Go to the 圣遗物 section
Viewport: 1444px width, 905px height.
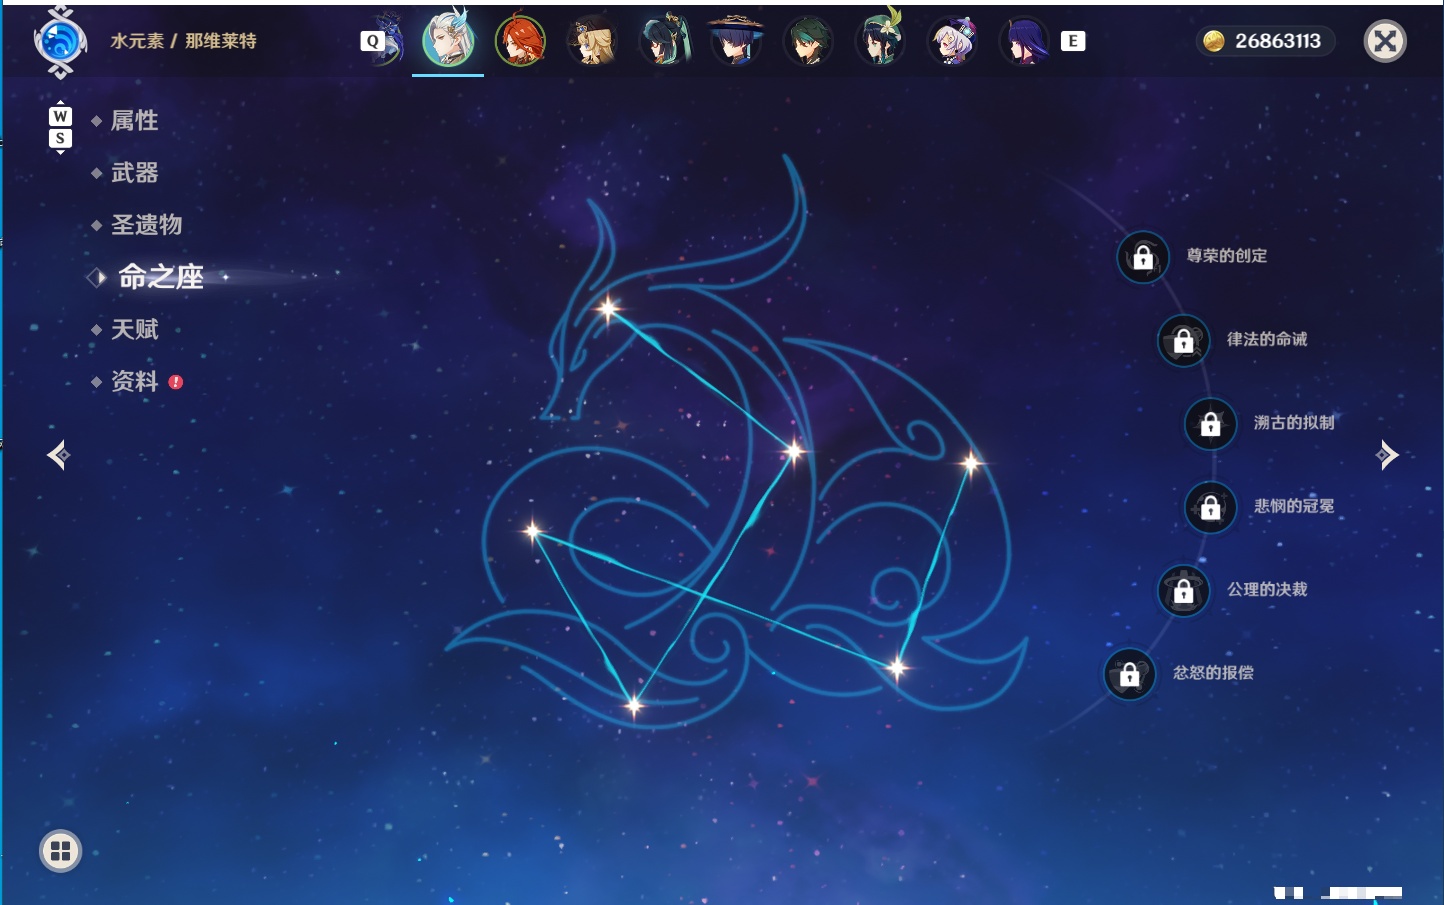point(146,225)
